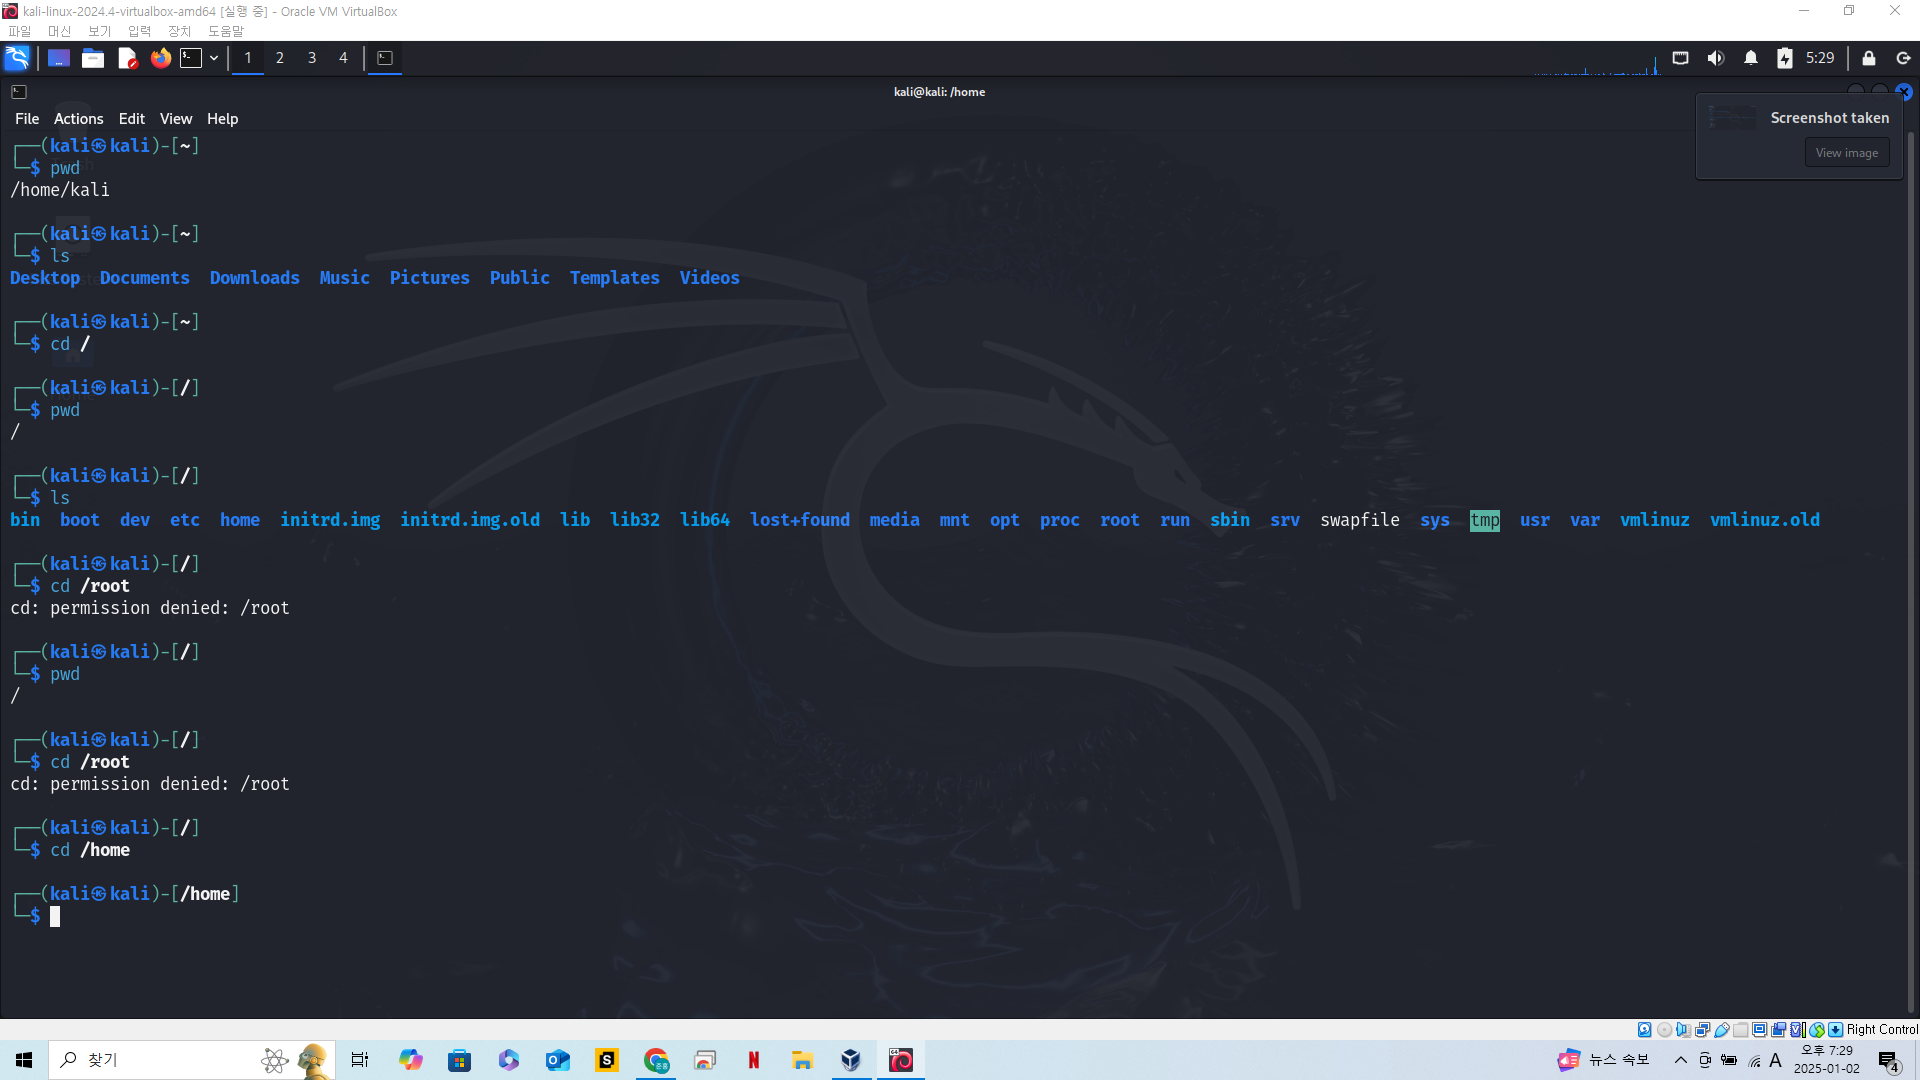Open the terminal File menu

[x=27, y=118]
